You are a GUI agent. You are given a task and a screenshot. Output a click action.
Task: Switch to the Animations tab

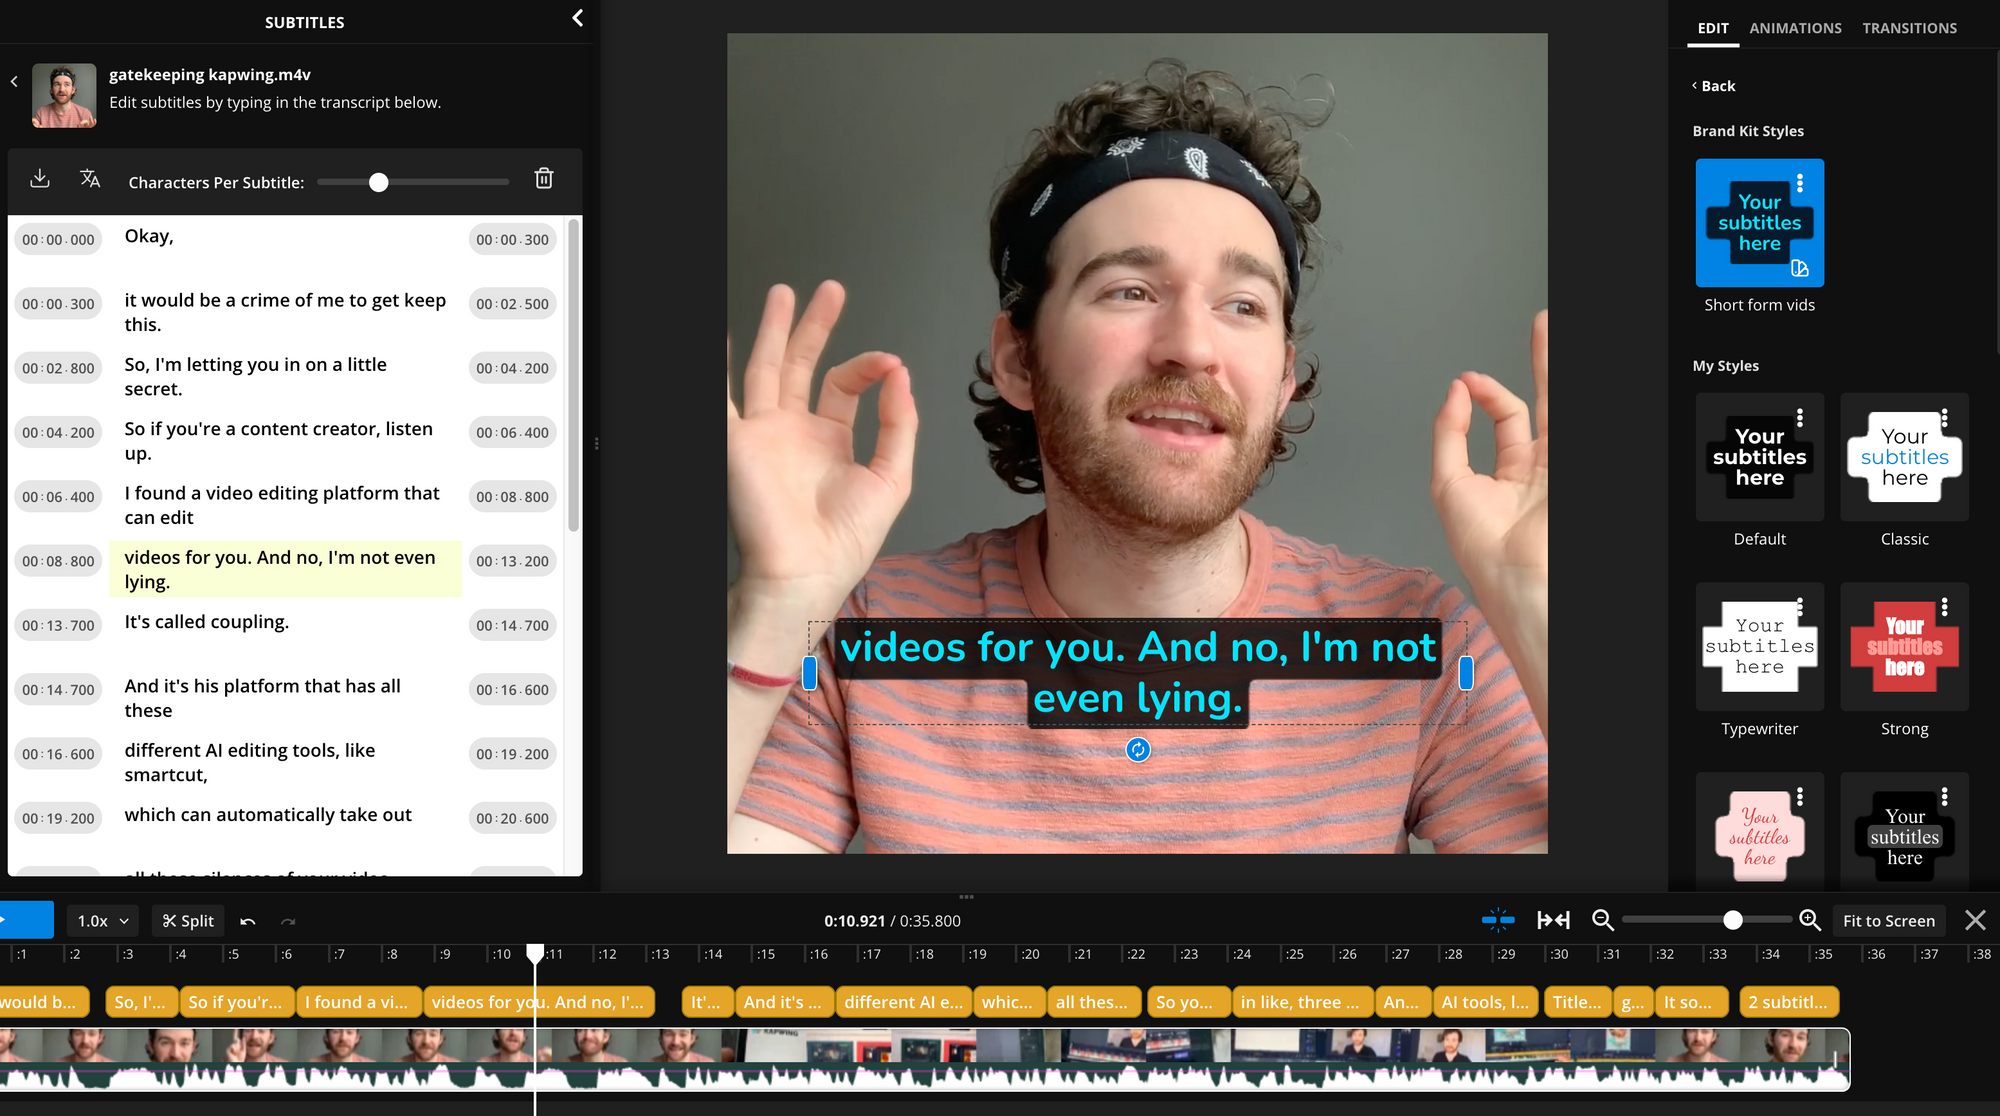(1795, 28)
